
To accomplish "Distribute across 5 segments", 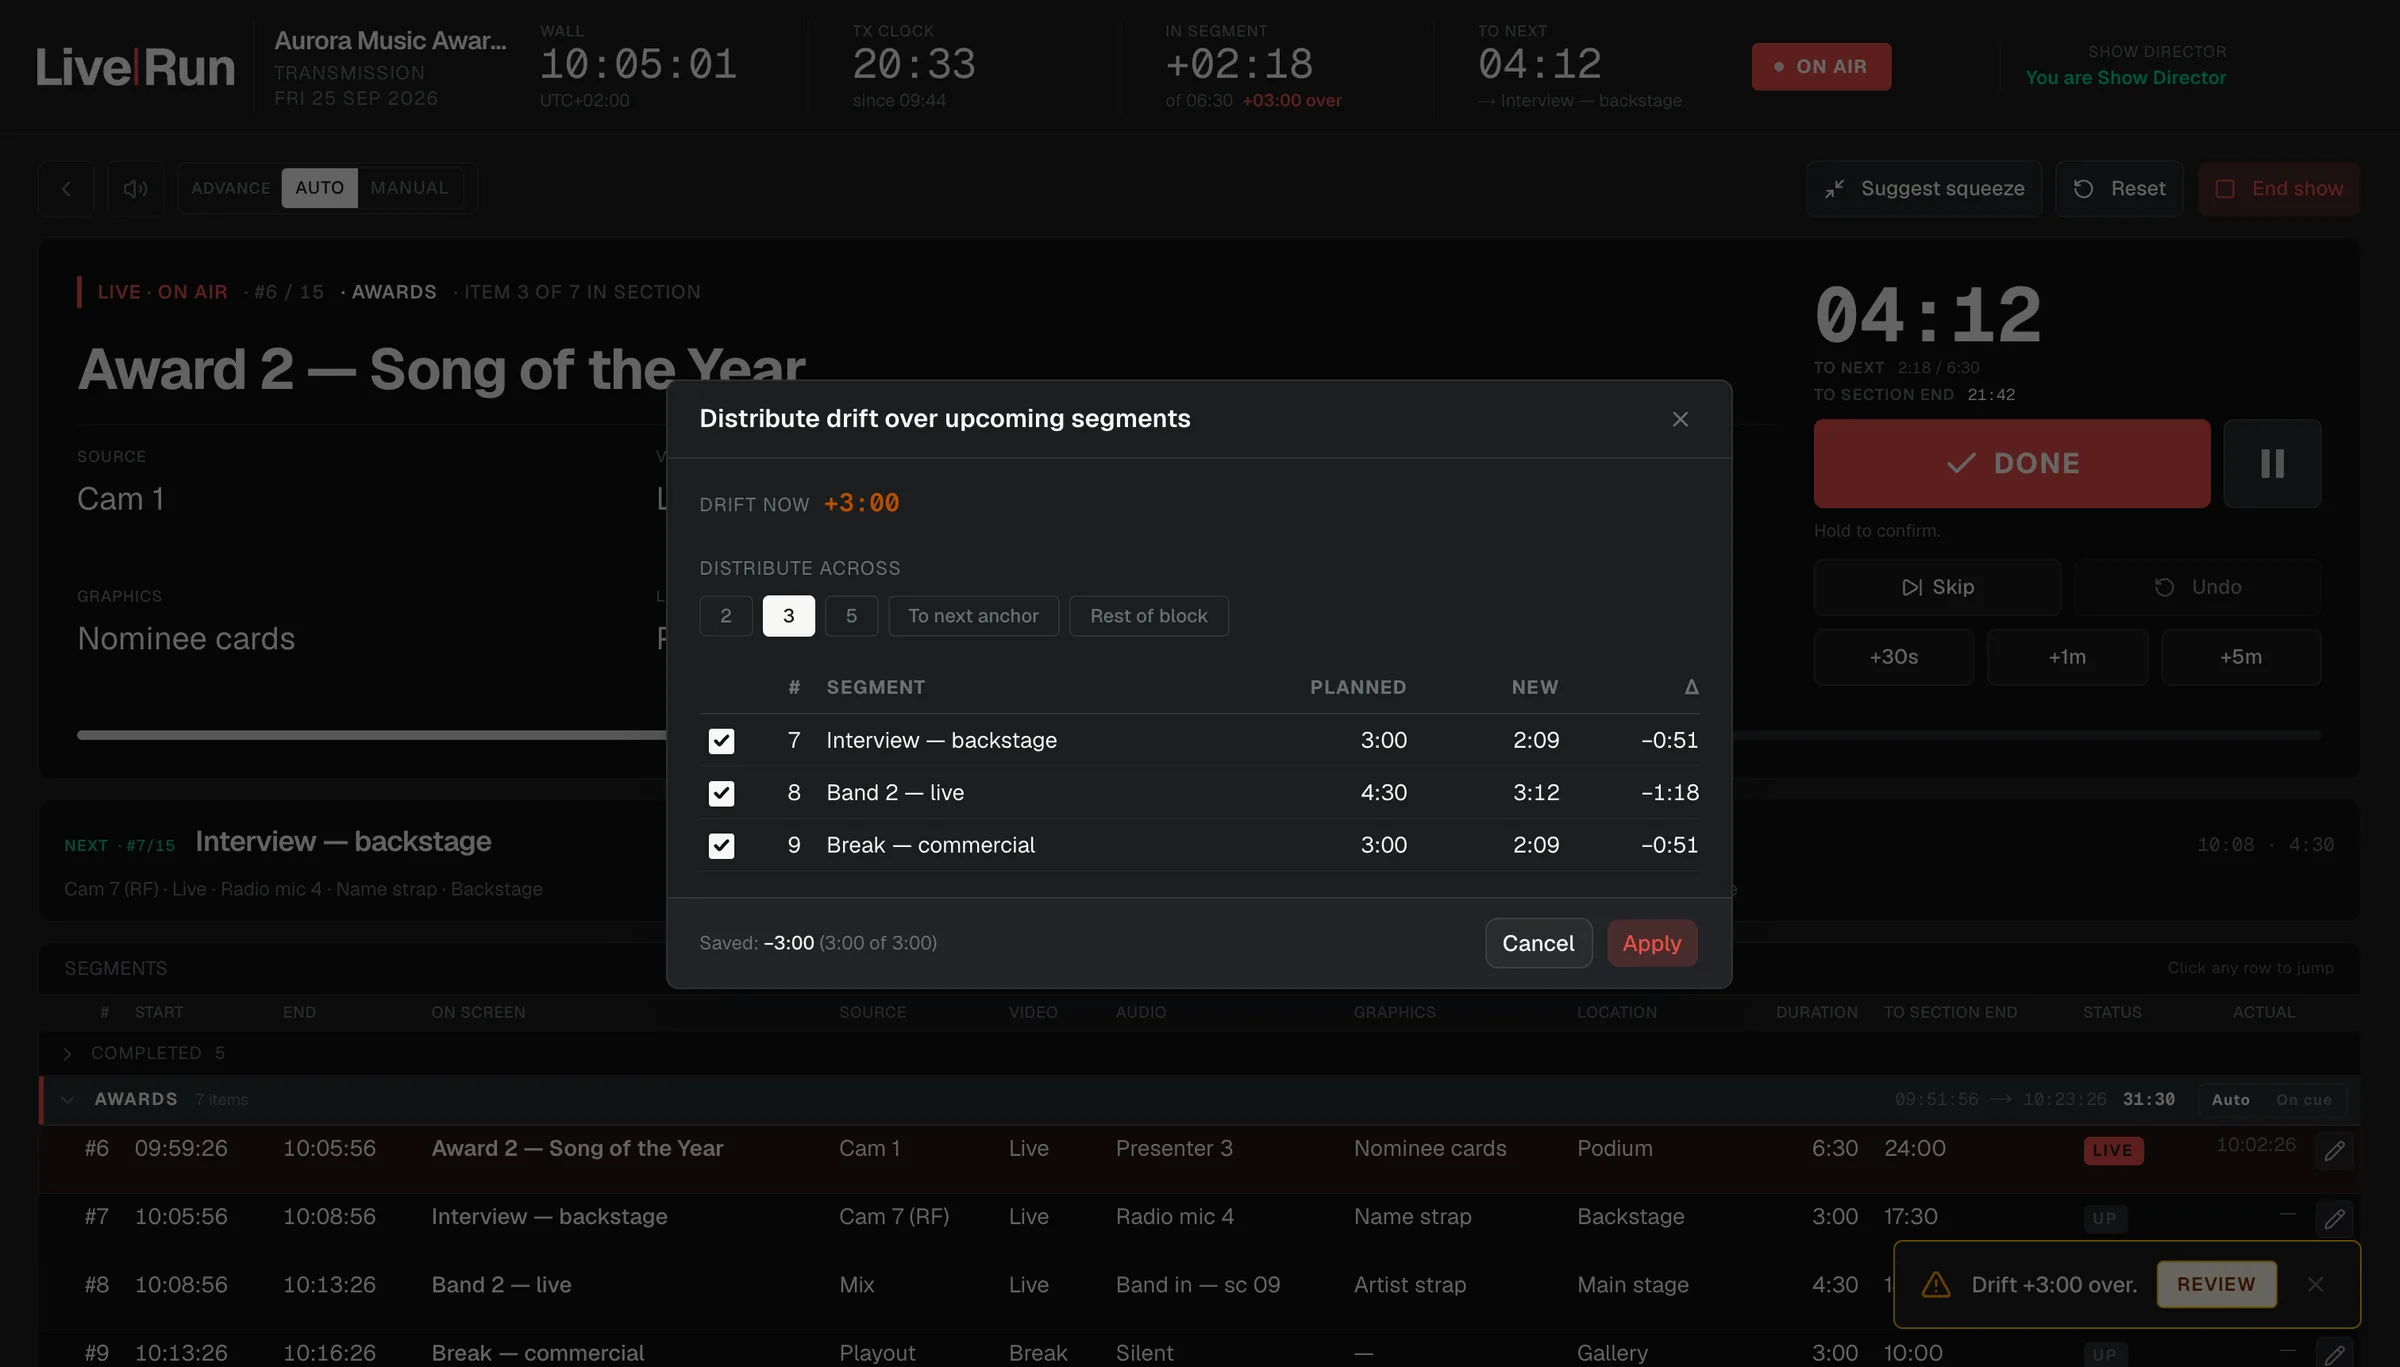I will pyautogui.click(x=851, y=616).
